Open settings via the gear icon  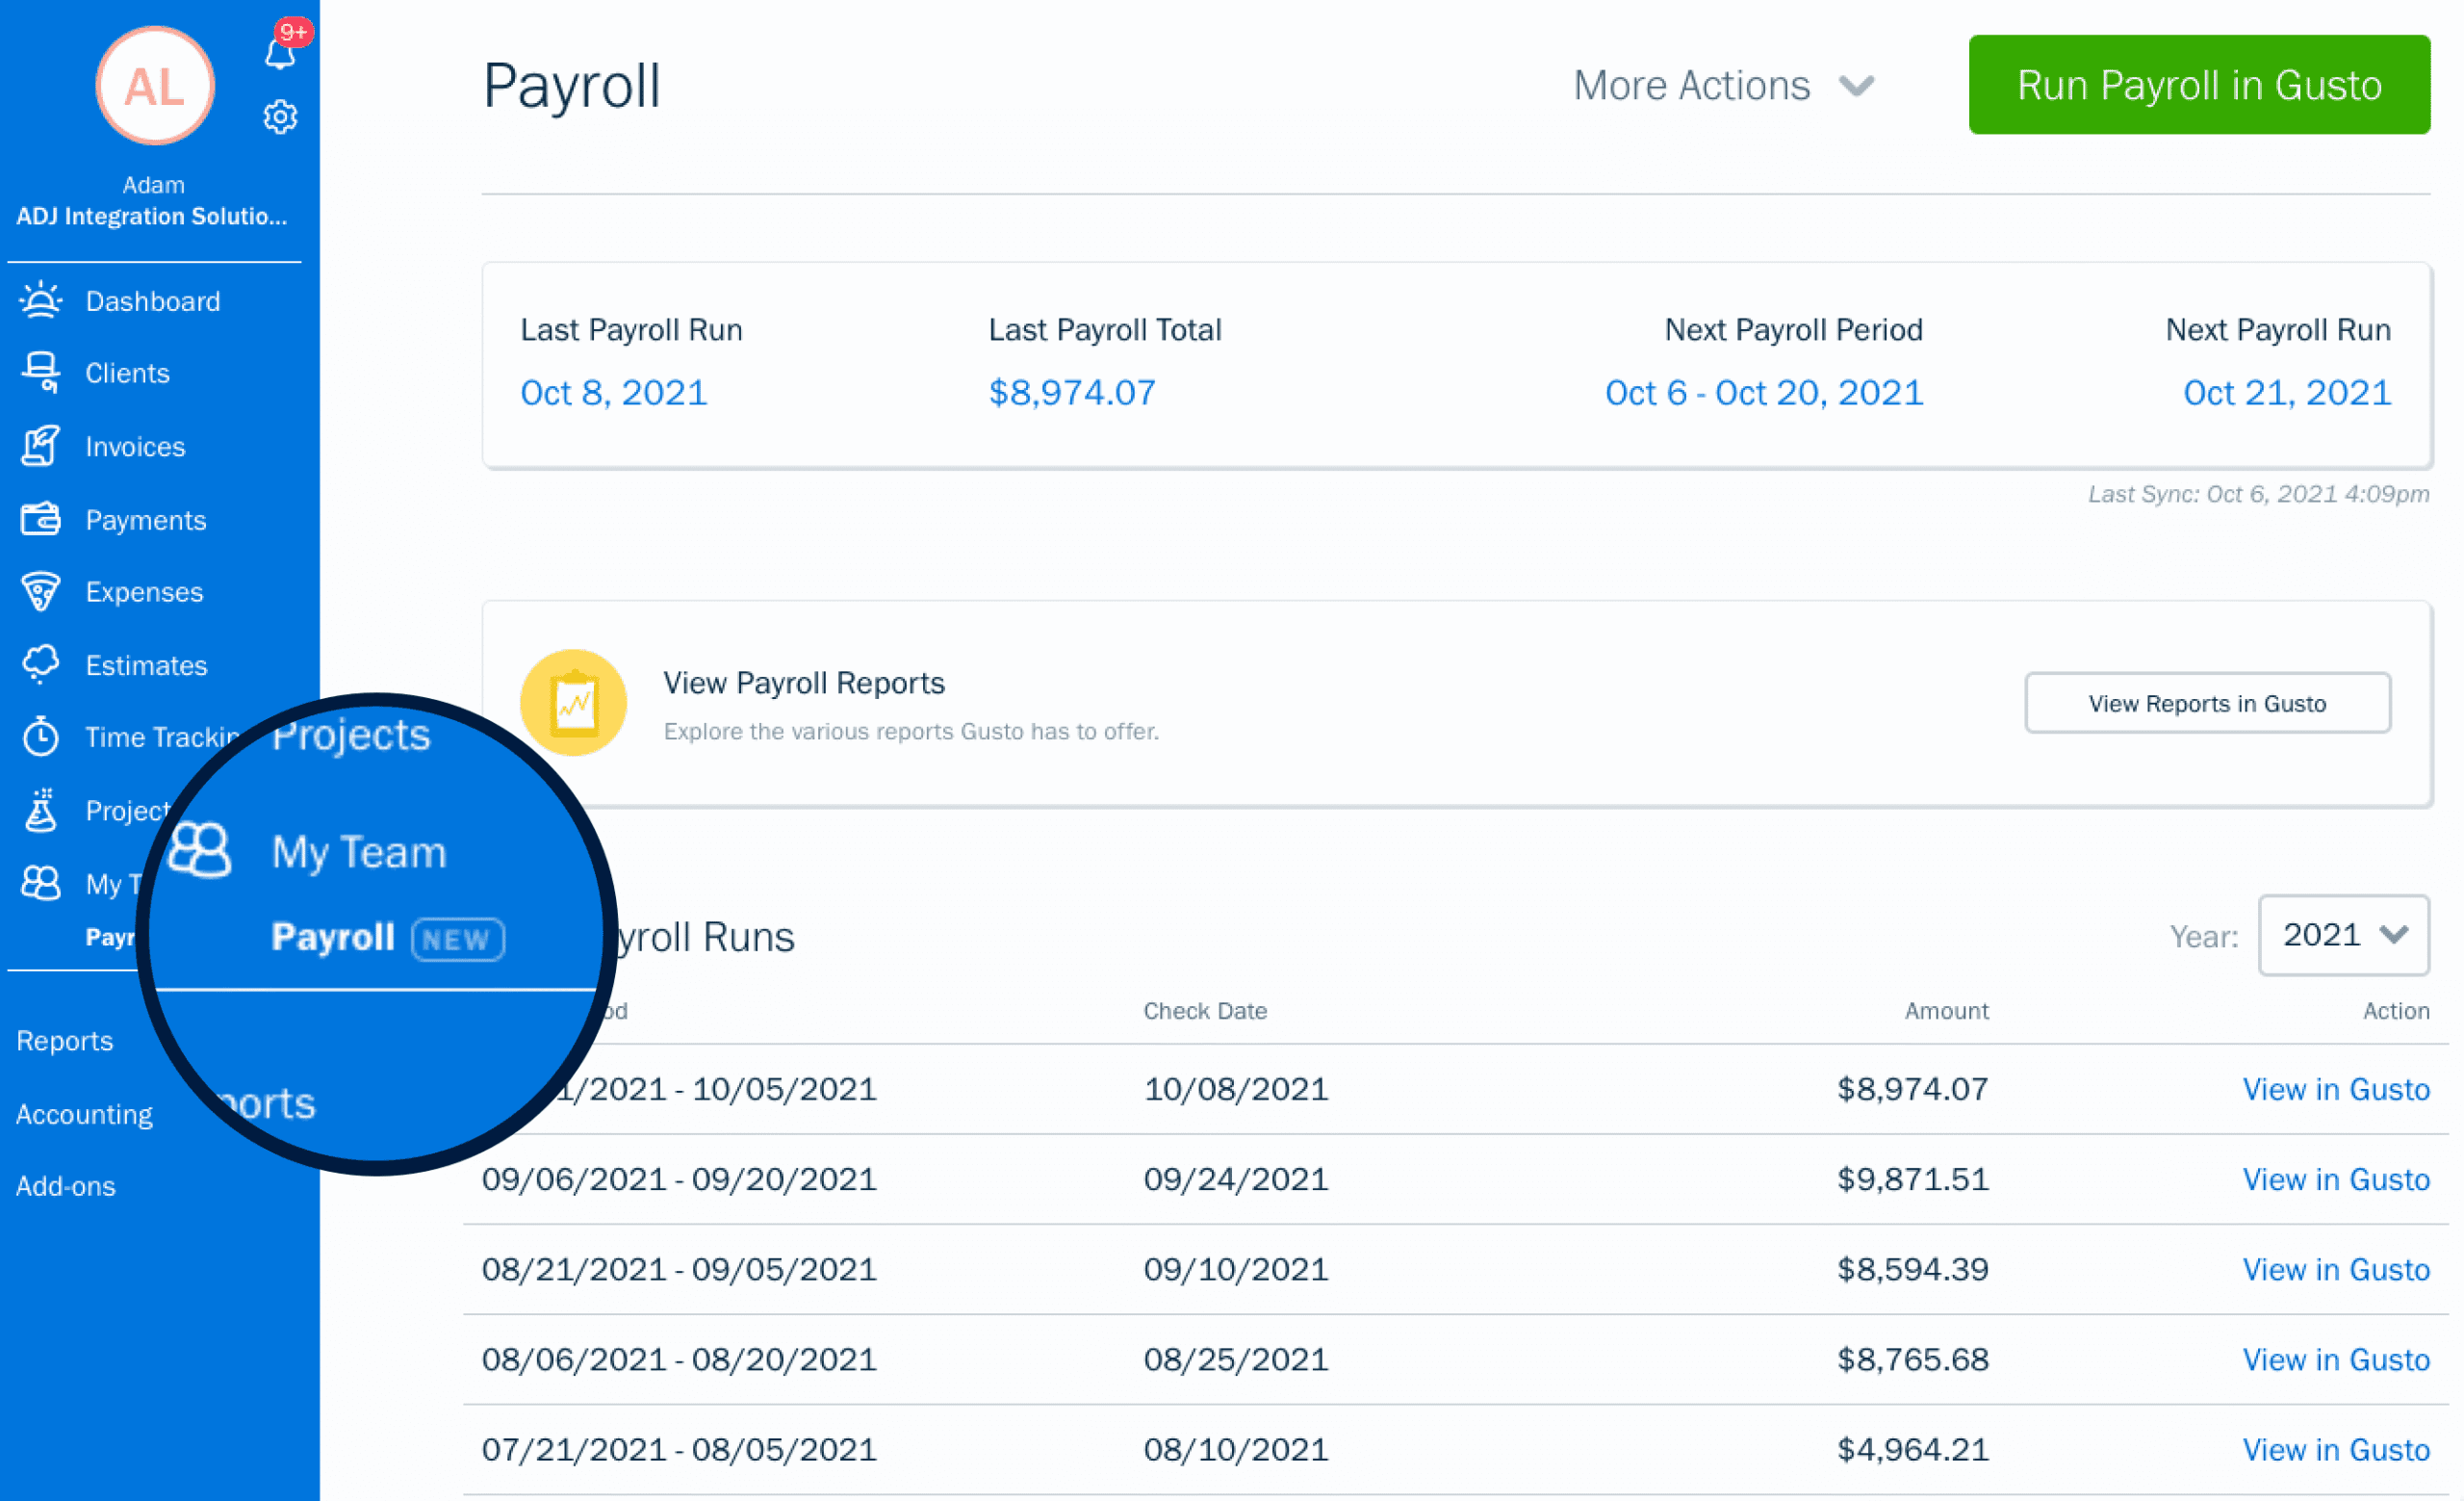click(x=280, y=117)
